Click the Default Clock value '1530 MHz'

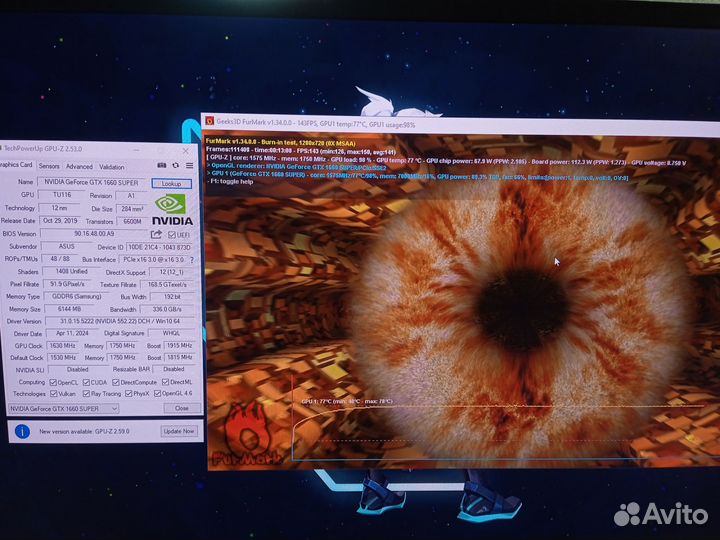coord(63,357)
